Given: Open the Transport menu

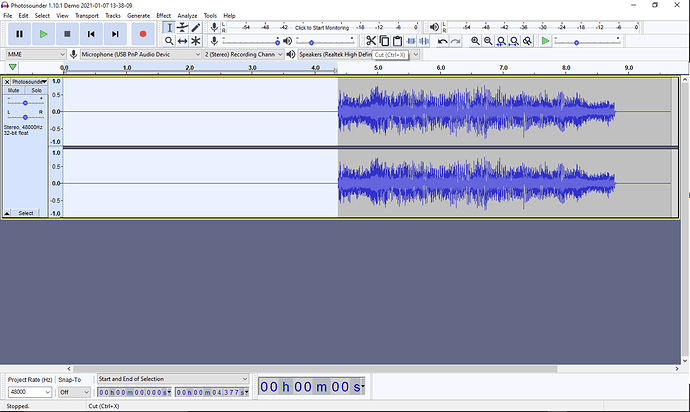Looking at the screenshot, I should click(x=87, y=15).
